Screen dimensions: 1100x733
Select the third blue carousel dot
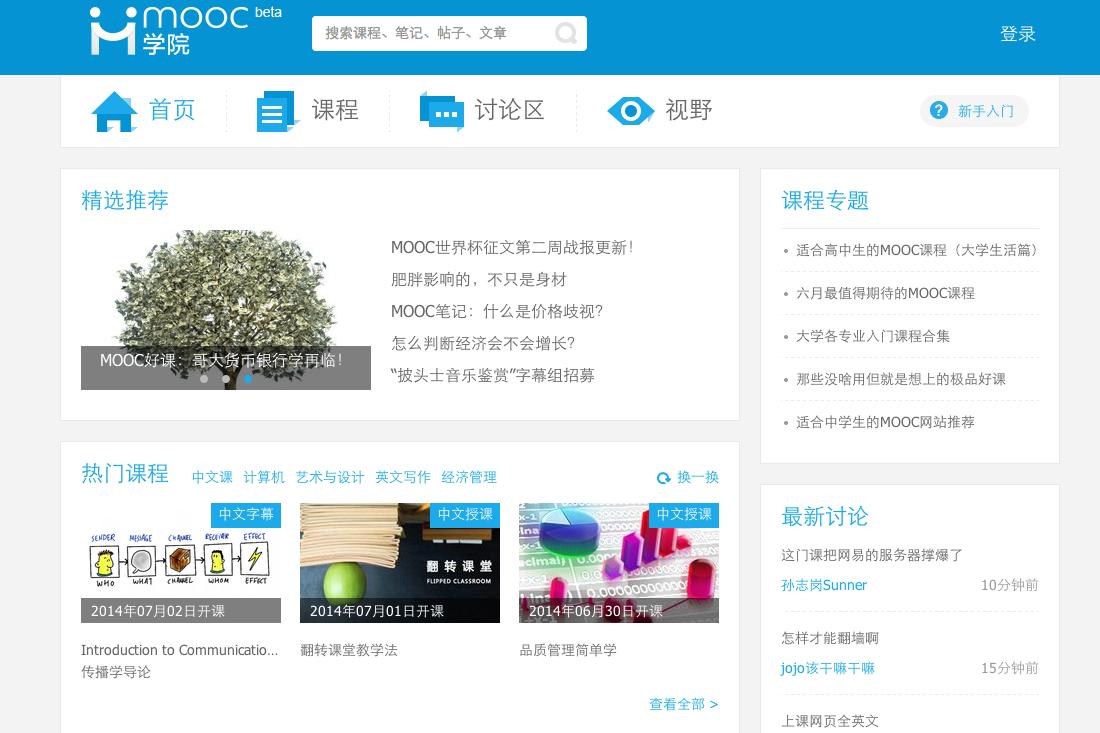[248, 379]
